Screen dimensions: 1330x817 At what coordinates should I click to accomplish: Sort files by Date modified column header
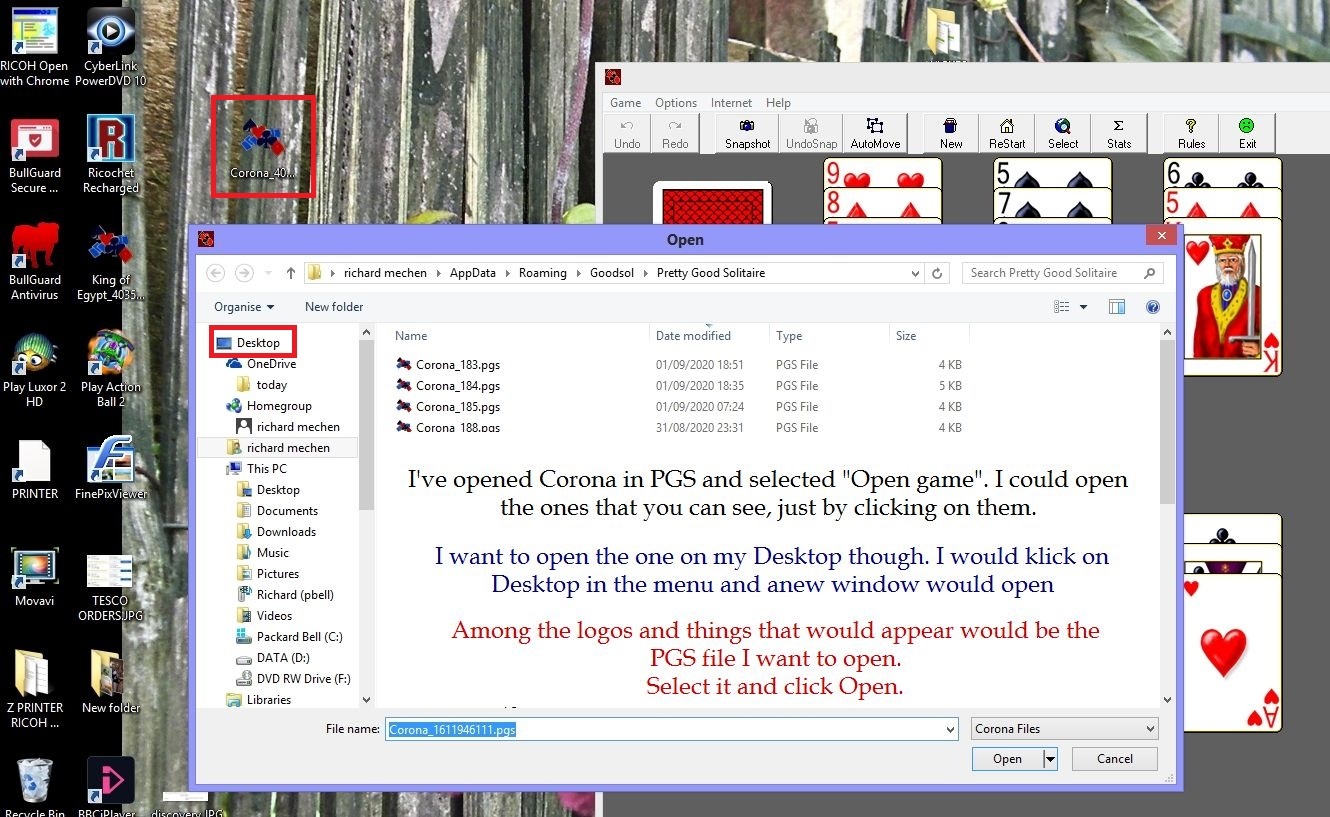coord(709,336)
